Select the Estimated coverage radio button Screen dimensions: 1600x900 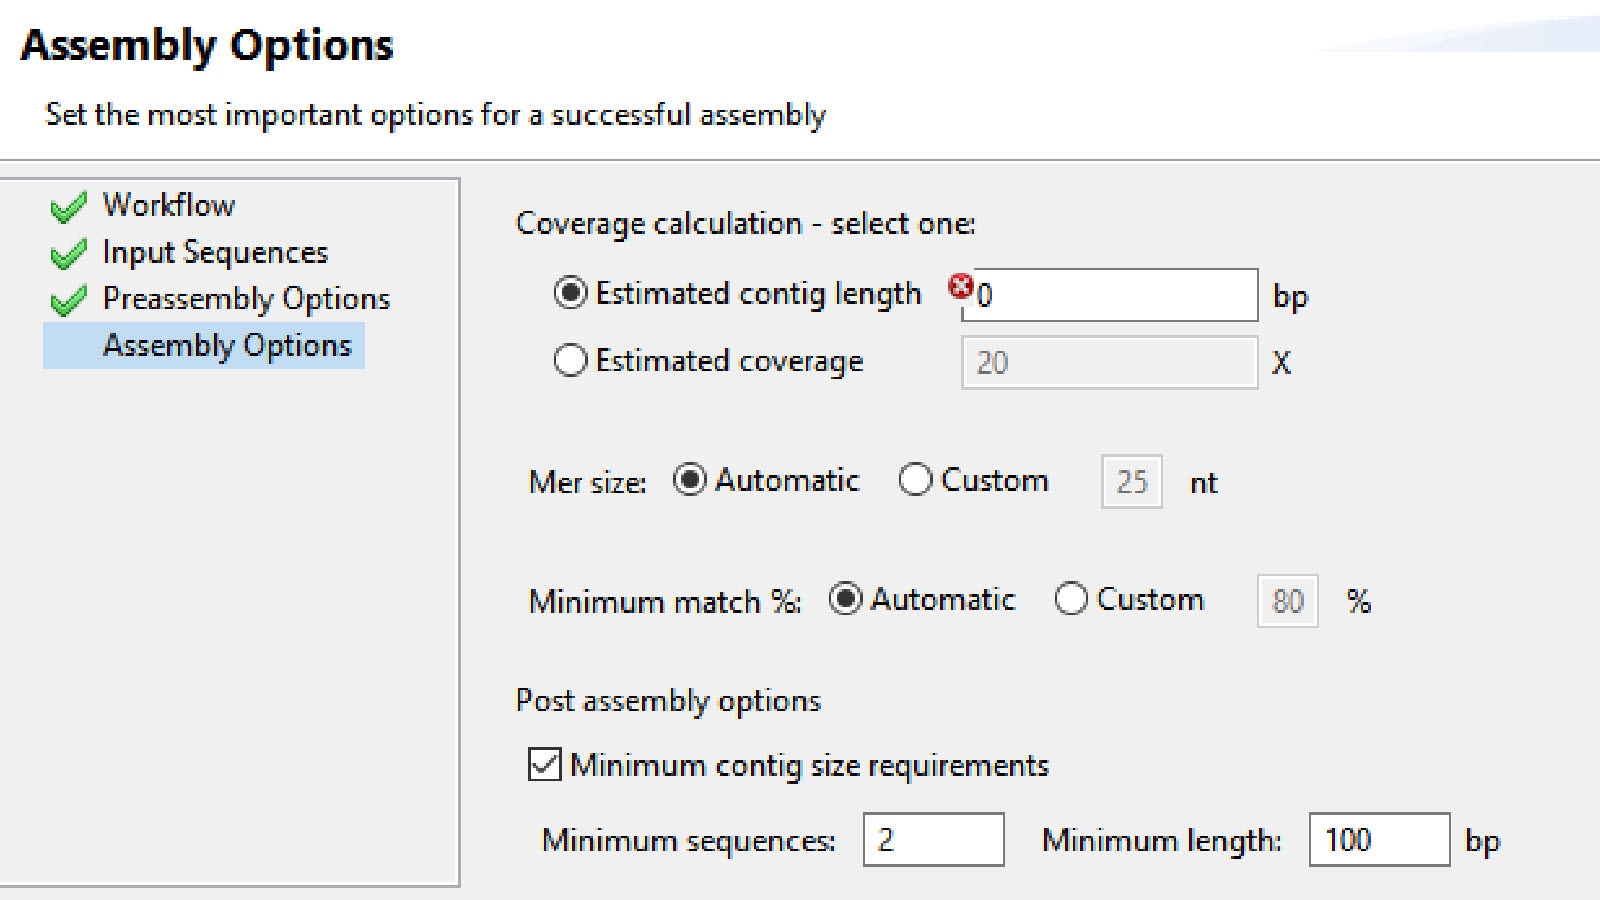569,361
